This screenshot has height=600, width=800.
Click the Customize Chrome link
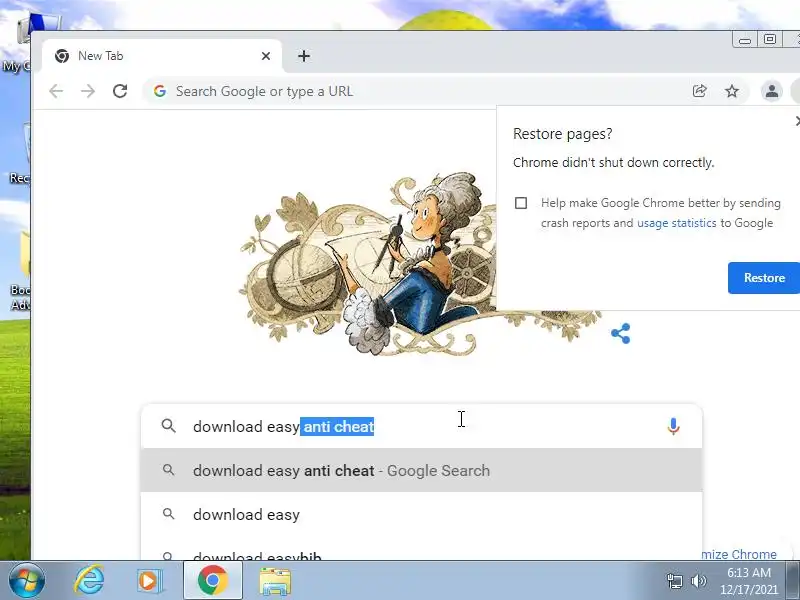(739, 554)
